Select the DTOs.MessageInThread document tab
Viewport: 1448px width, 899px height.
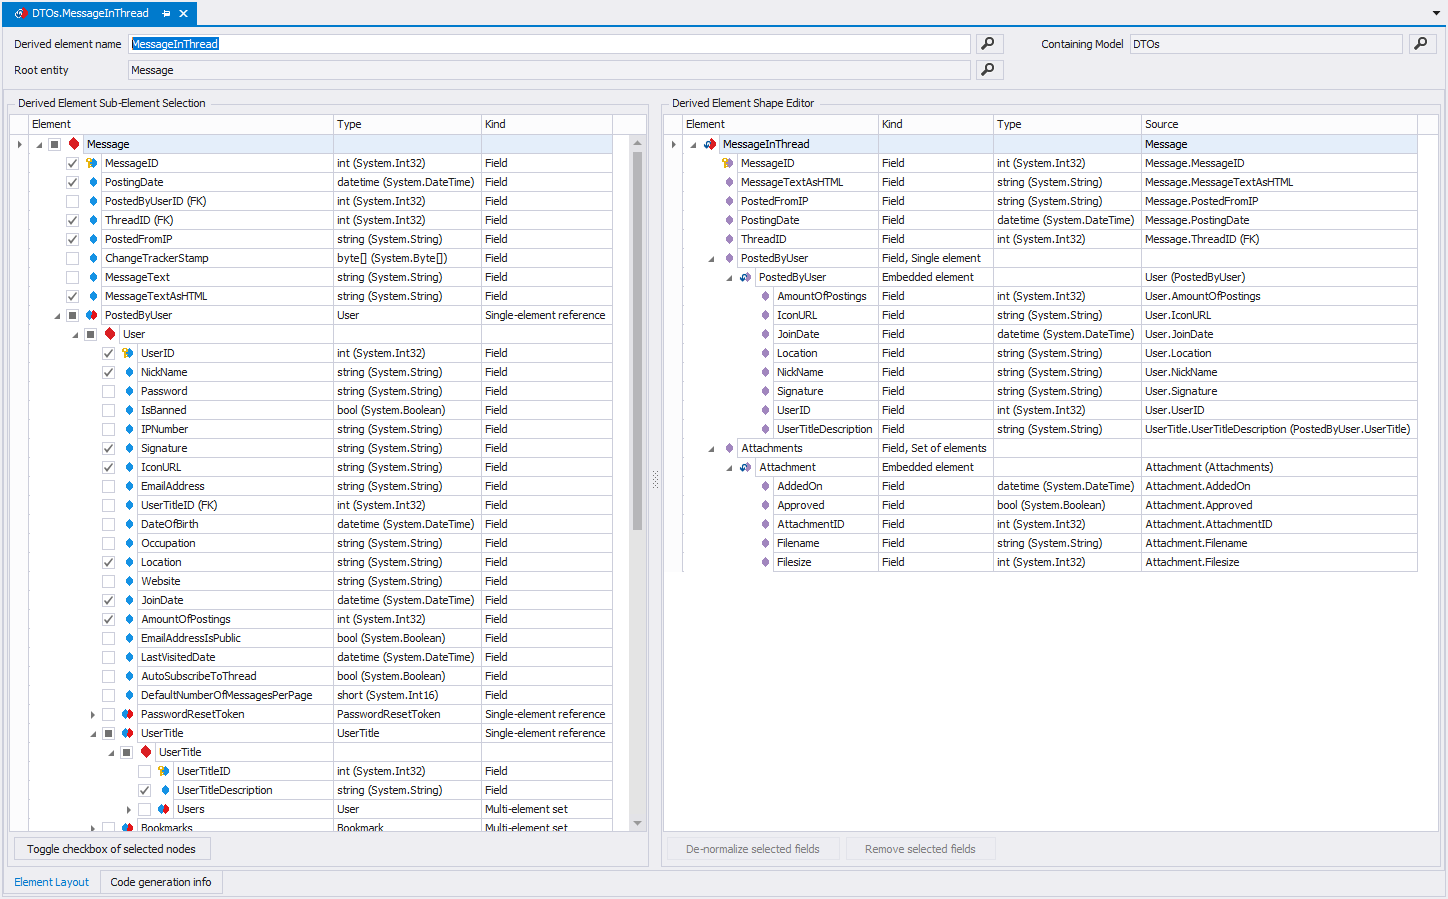(90, 13)
